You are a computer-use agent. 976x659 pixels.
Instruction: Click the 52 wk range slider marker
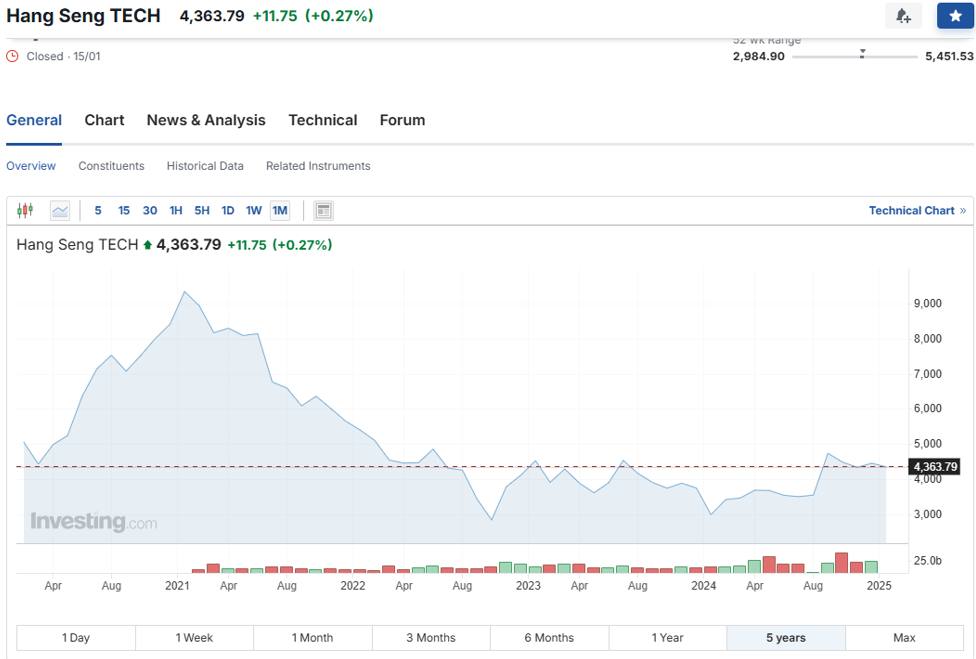862,54
